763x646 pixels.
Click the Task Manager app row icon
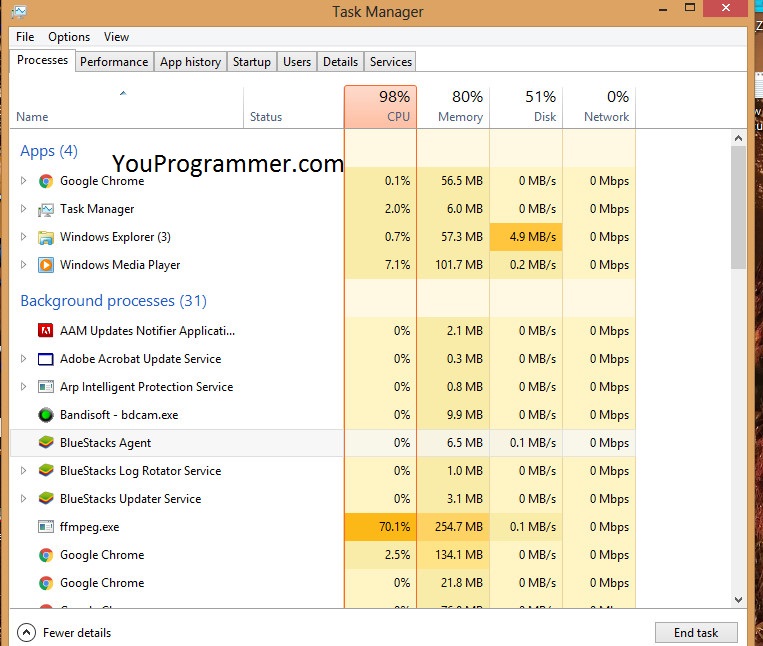tap(46, 210)
